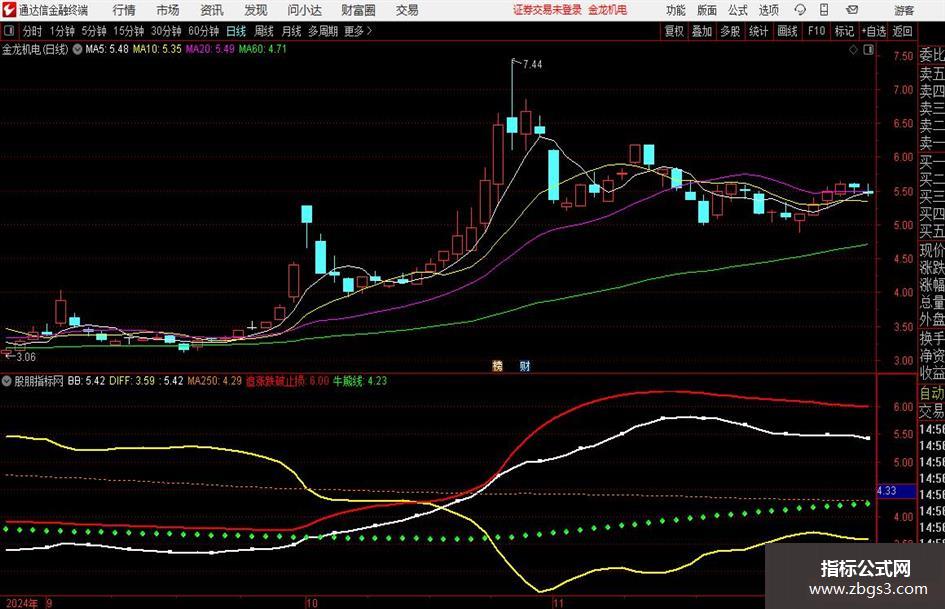
Task: Click the 牛熊线: 4.23 indicator value
Action: point(360,381)
